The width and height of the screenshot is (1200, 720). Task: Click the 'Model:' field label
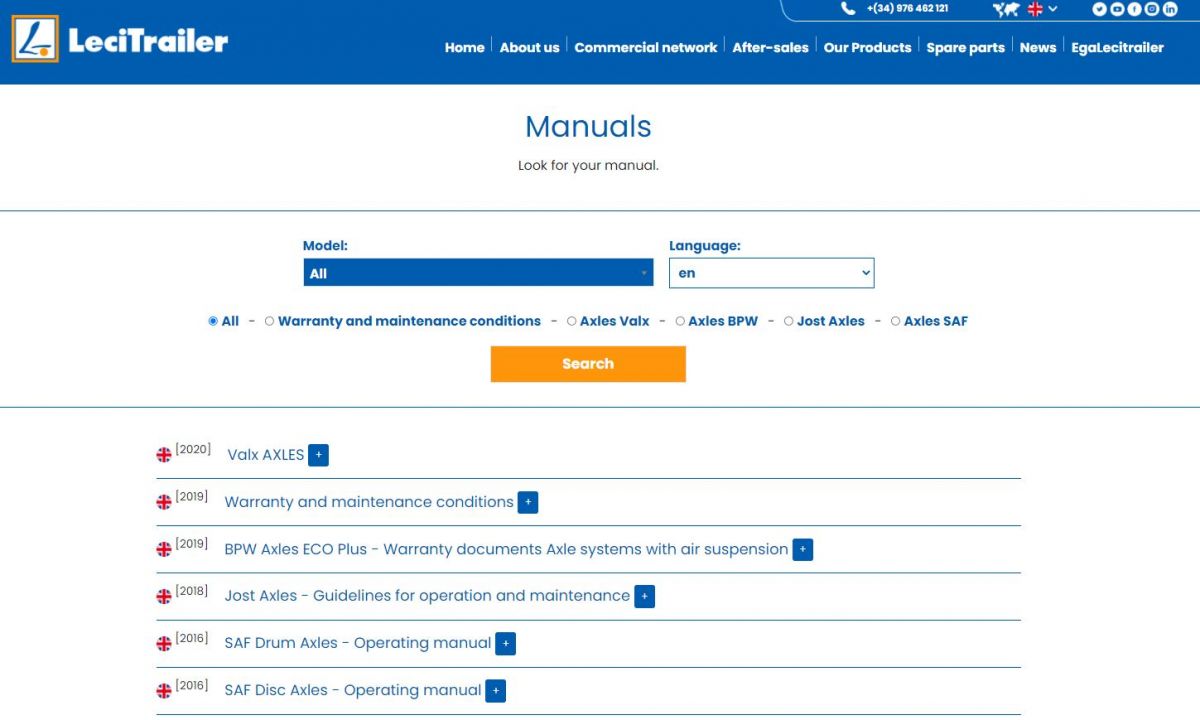[x=325, y=245]
